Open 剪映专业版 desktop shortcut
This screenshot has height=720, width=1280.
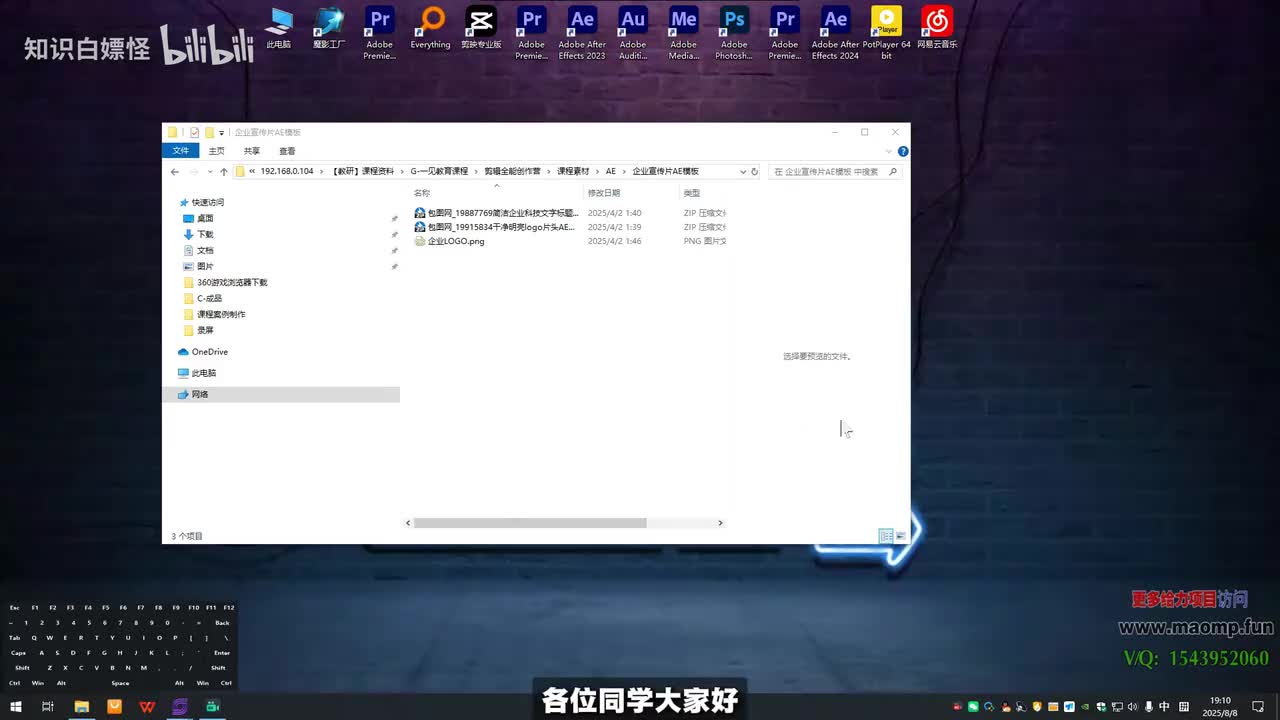coord(481,27)
